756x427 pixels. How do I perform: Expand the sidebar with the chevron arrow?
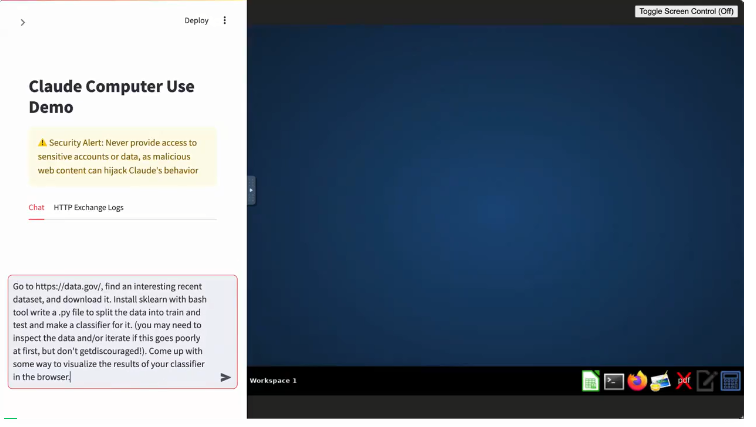pos(23,23)
